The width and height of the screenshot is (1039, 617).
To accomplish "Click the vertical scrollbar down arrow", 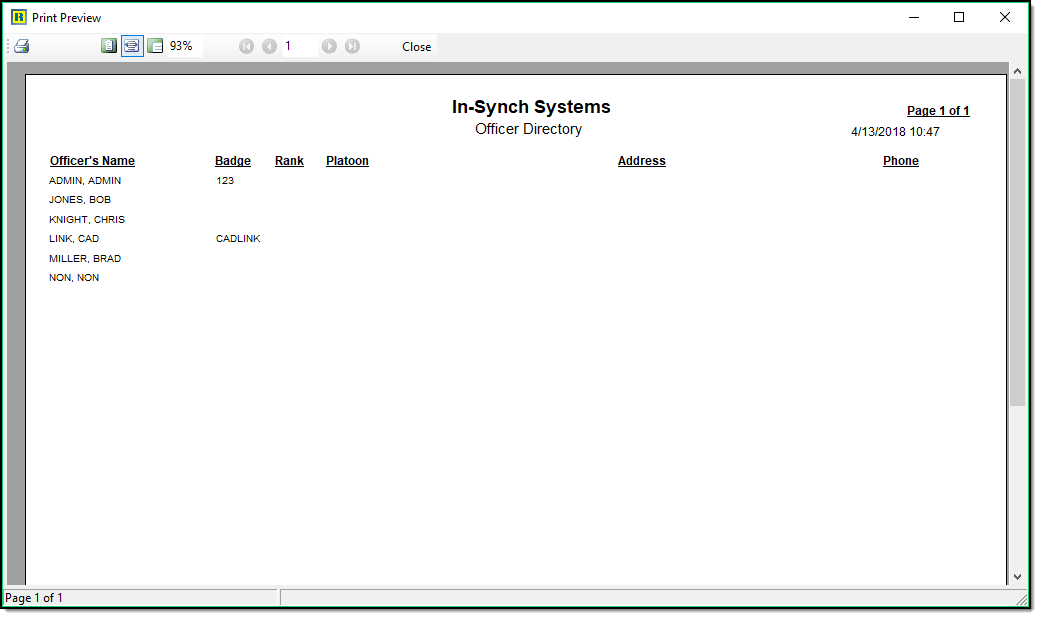I will tap(1017, 576).
